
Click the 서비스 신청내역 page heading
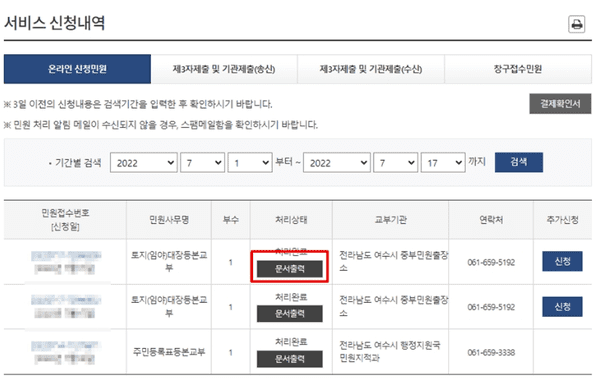[54, 23]
